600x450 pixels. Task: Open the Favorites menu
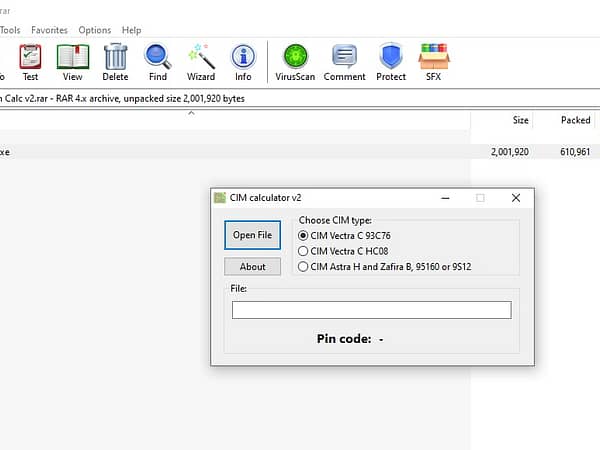pyautogui.click(x=49, y=30)
